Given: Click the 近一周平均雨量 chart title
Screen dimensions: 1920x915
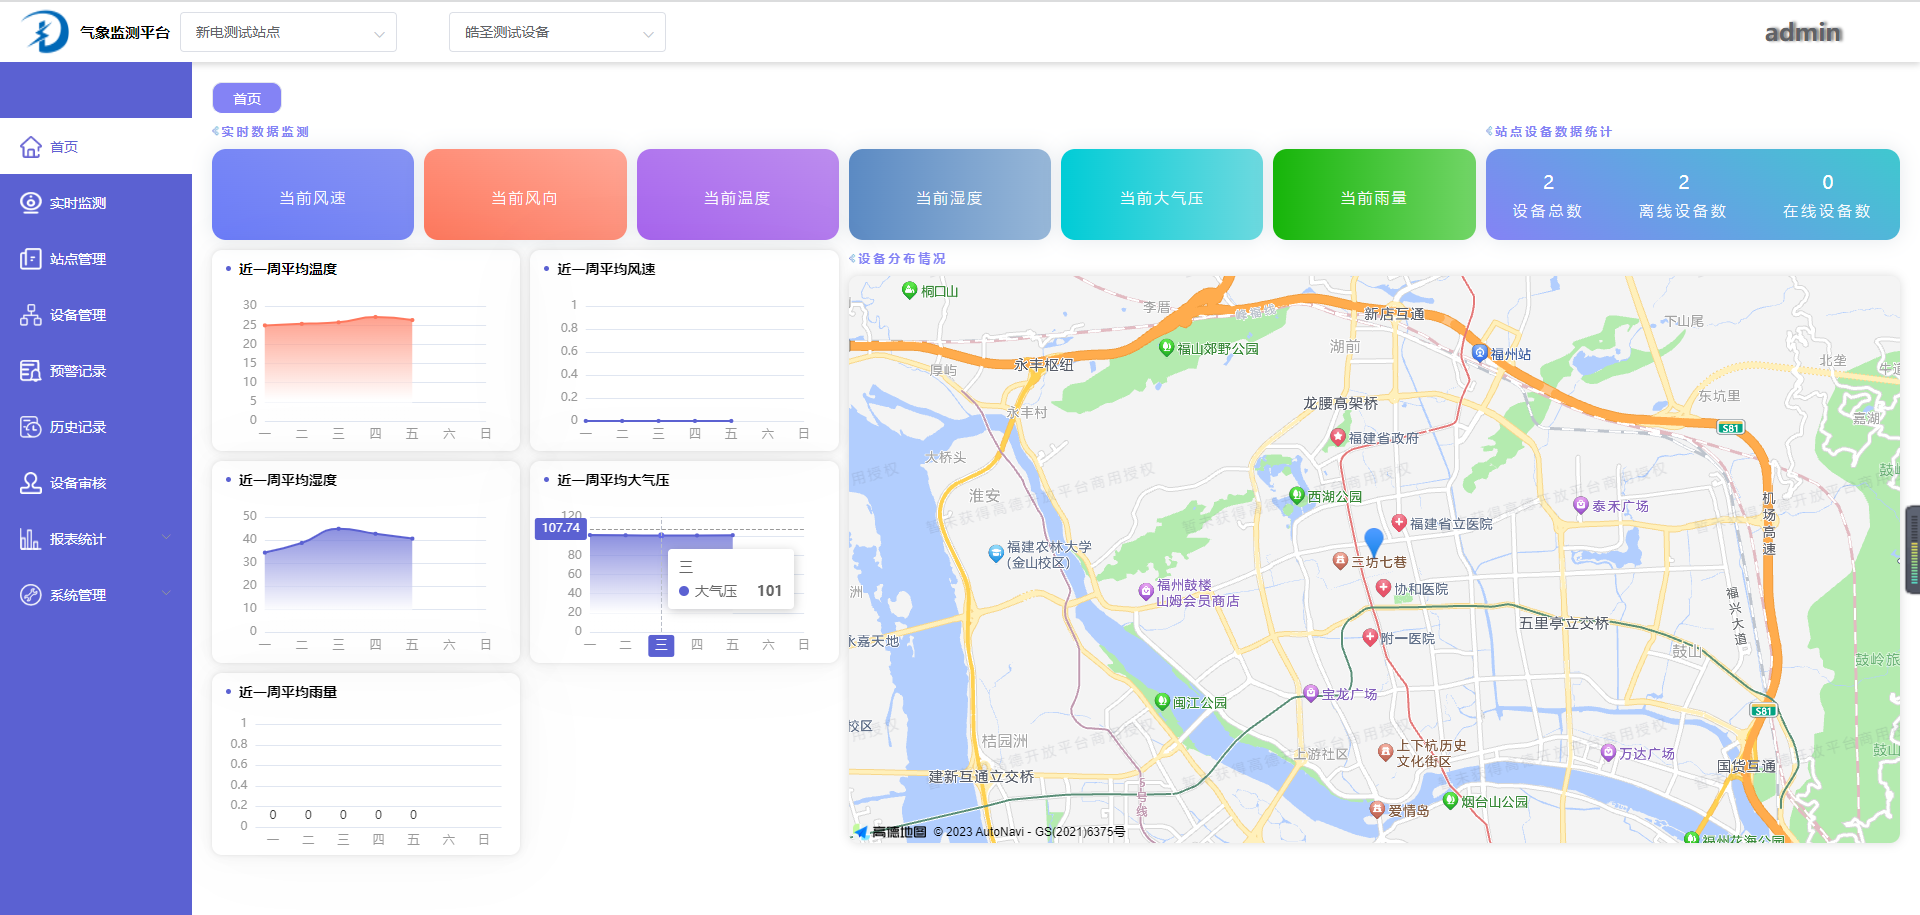Looking at the screenshot, I should click(x=288, y=692).
